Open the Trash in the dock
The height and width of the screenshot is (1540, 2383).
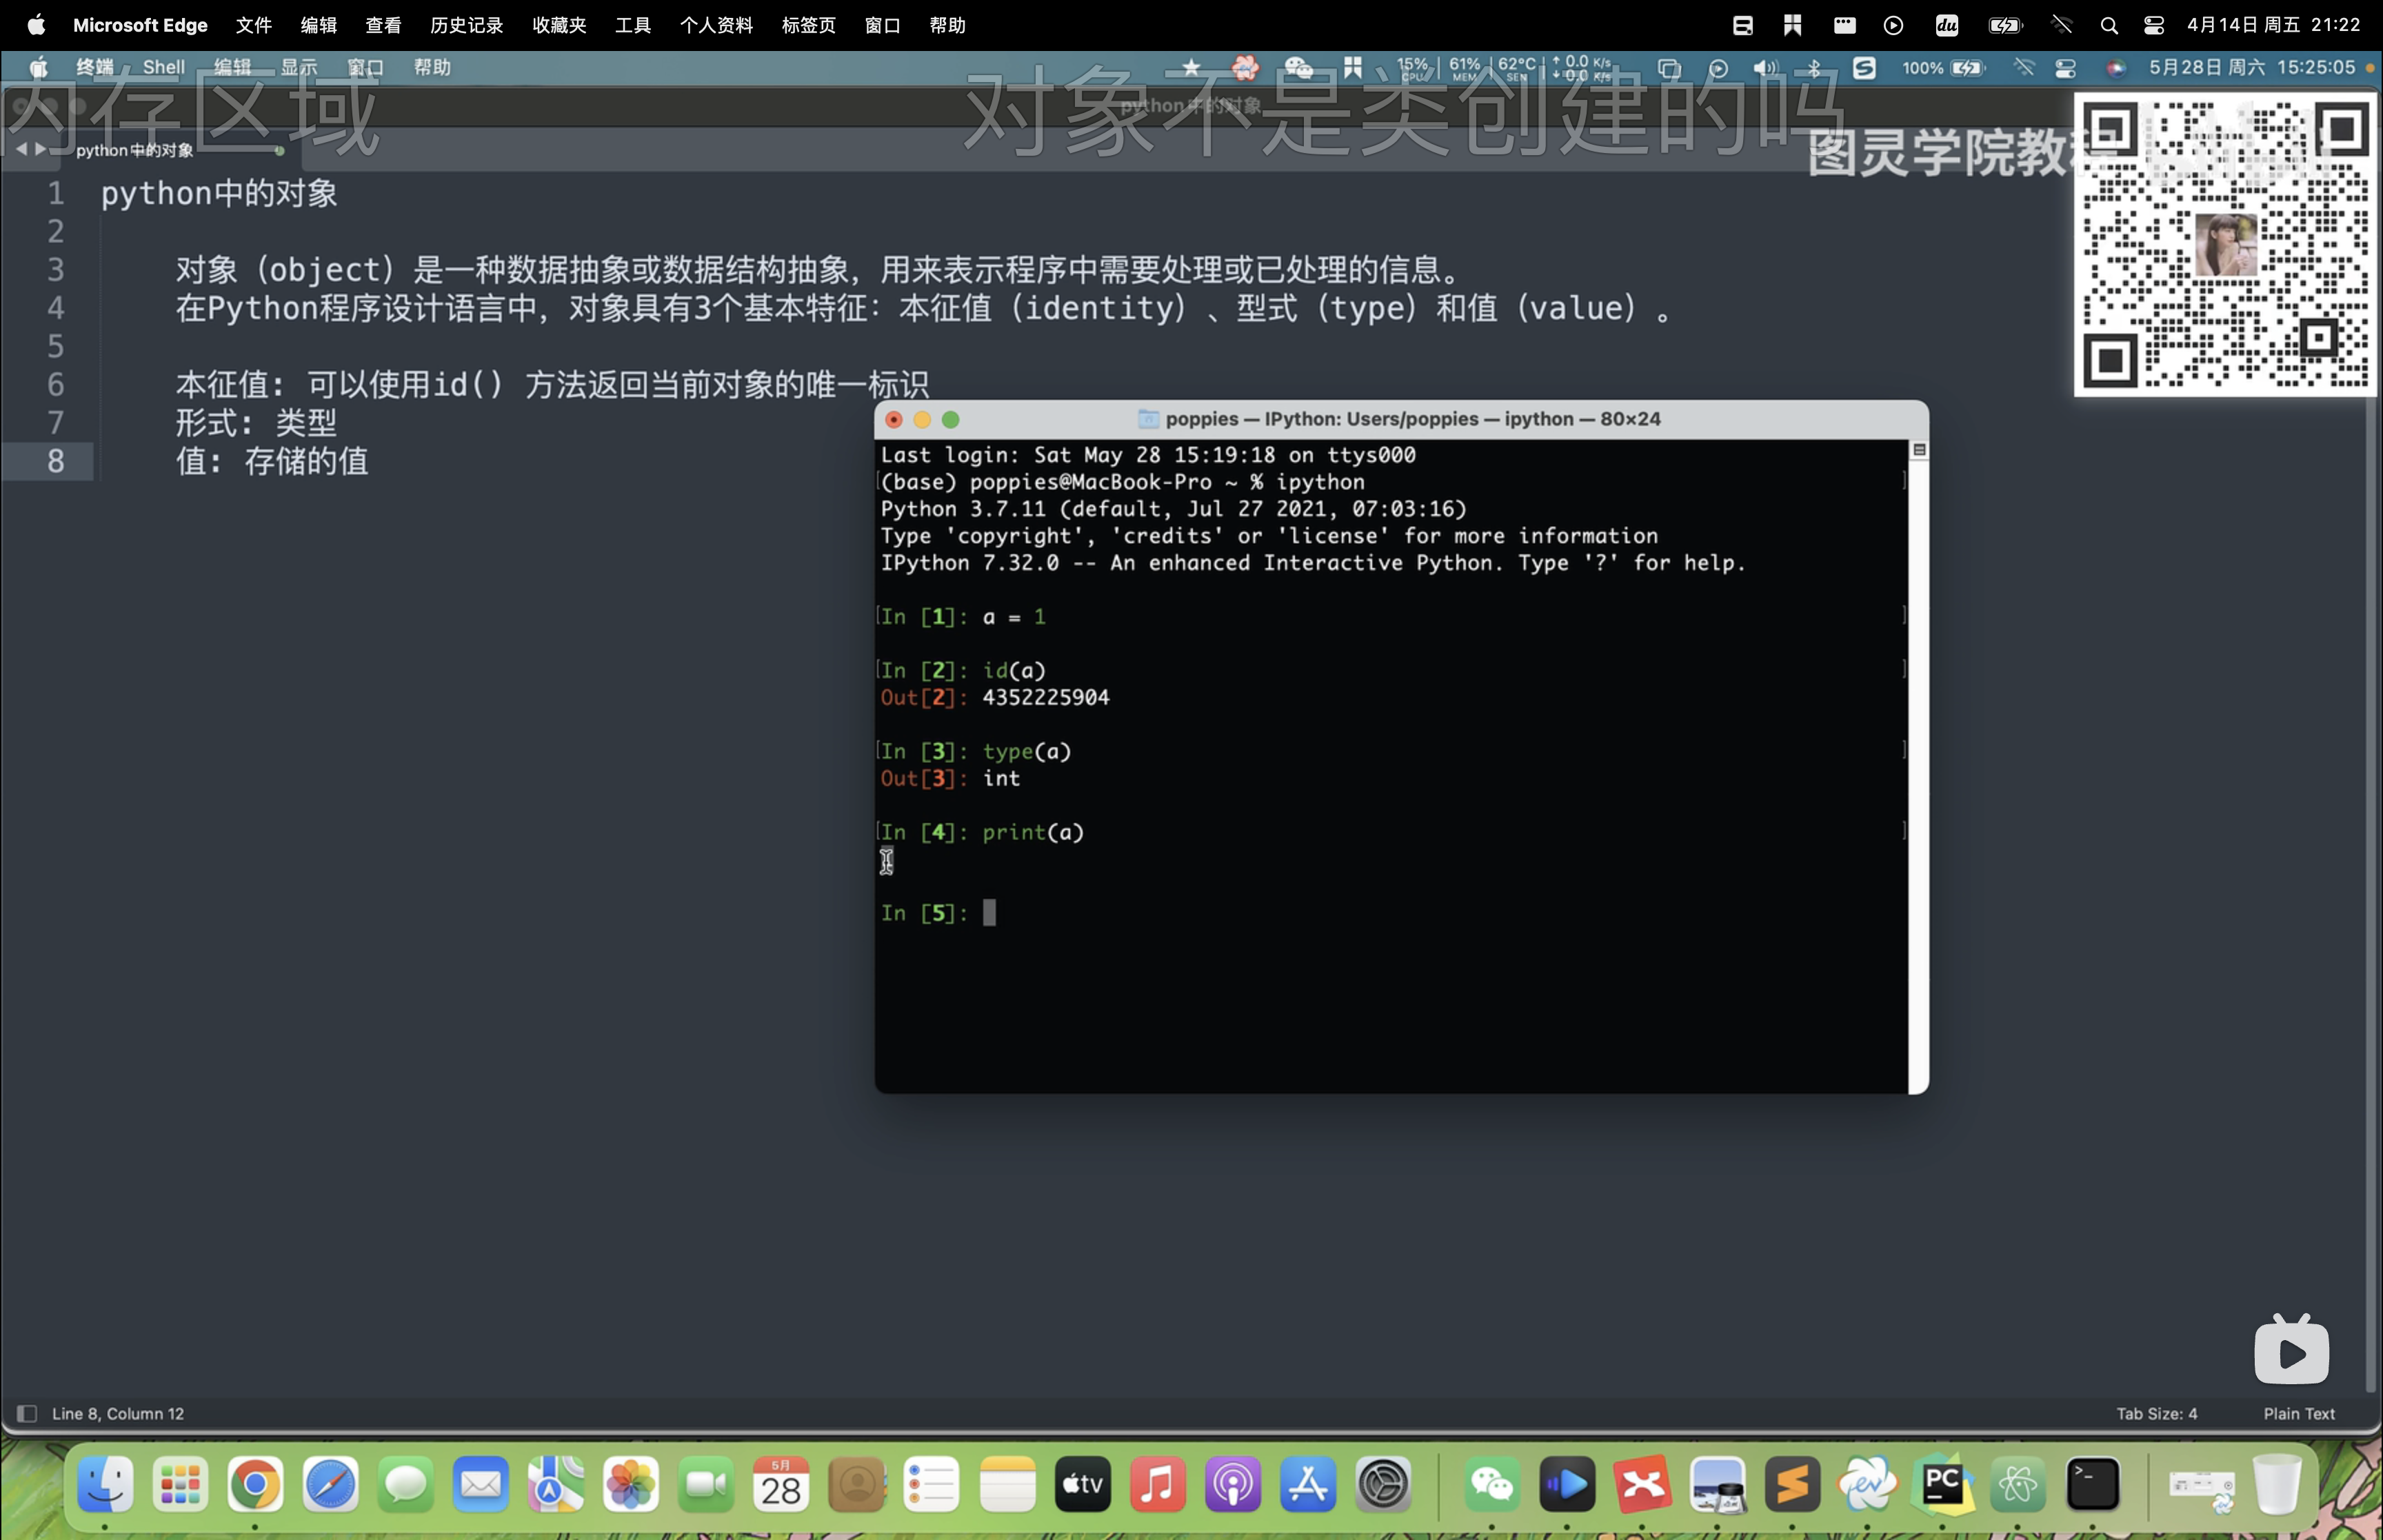pyautogui.click(x=2277, y=1484)
